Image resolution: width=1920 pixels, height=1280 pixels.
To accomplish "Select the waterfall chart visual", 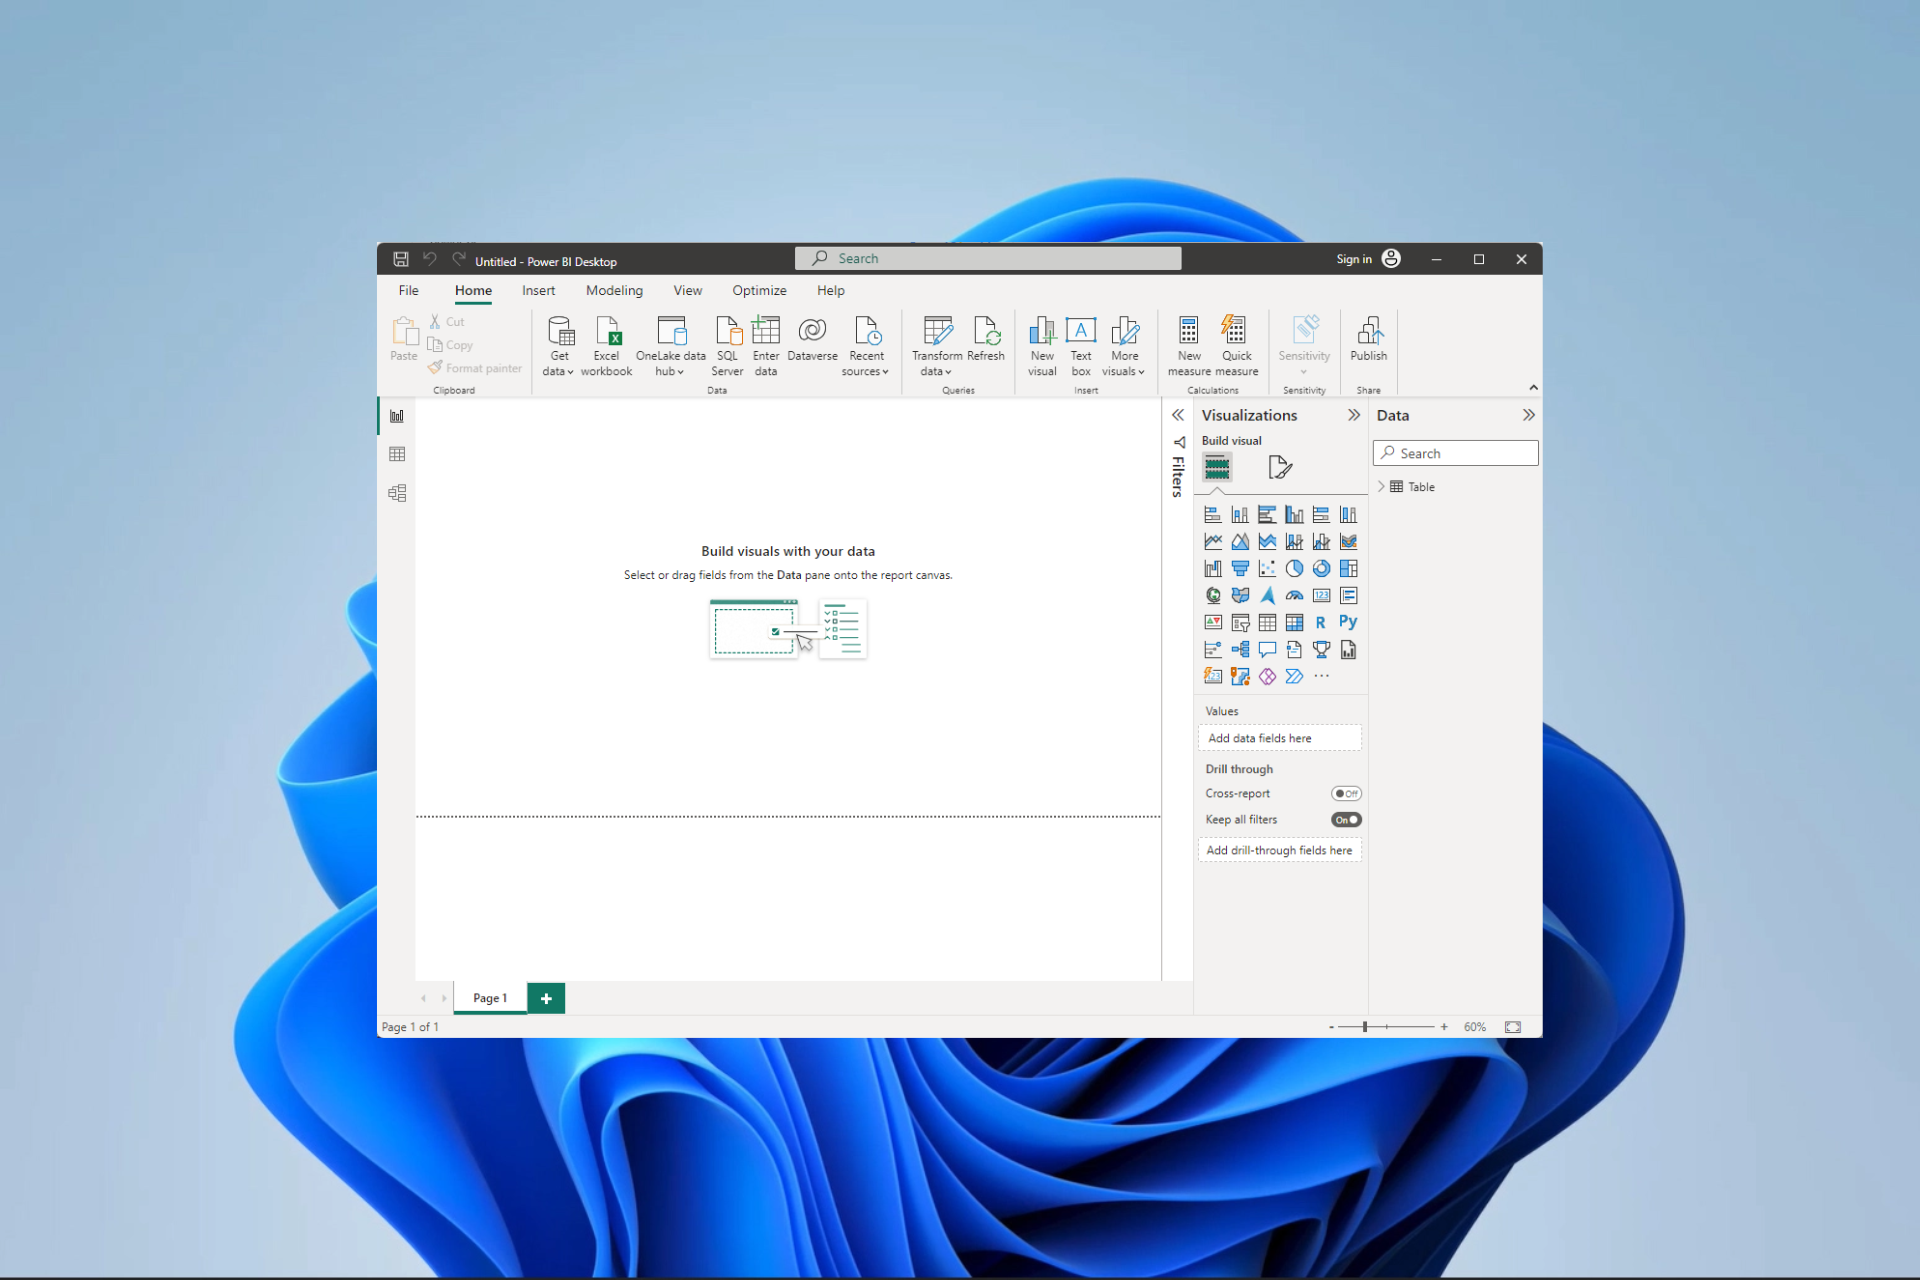I will click(1213, 569).
